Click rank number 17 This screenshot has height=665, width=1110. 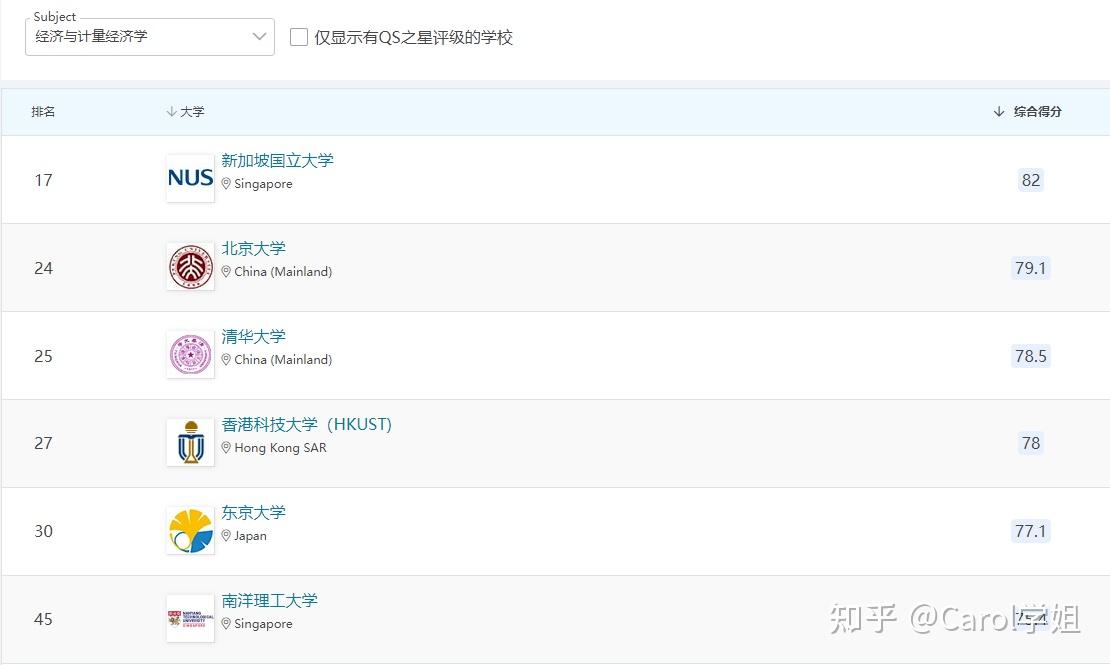pyautogui.click(x=43, y=180)
